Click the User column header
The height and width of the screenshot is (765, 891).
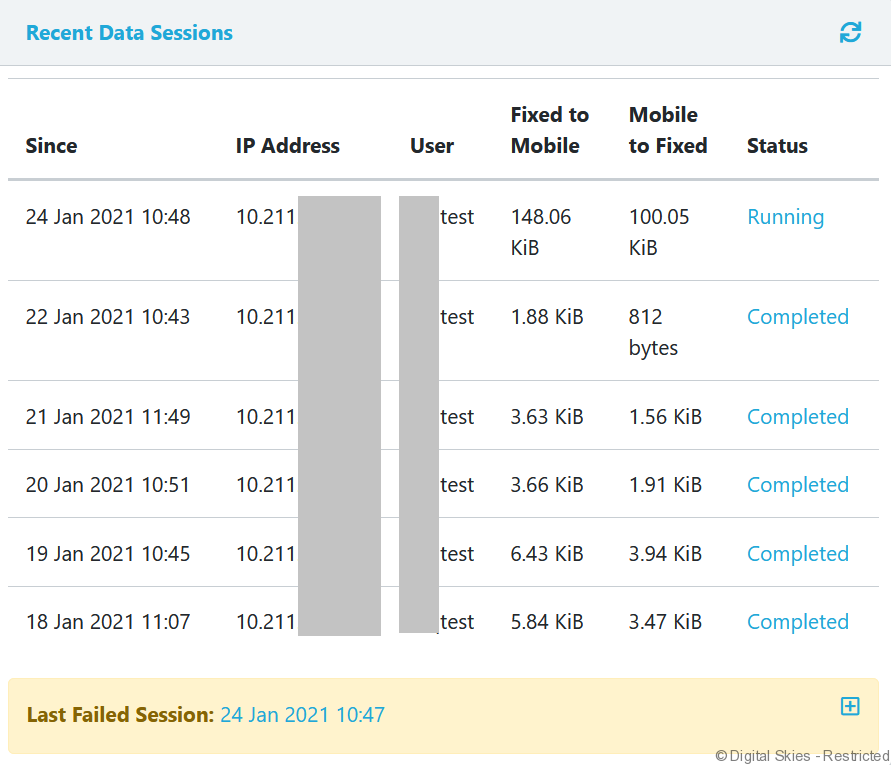click(x=432, y=146)
